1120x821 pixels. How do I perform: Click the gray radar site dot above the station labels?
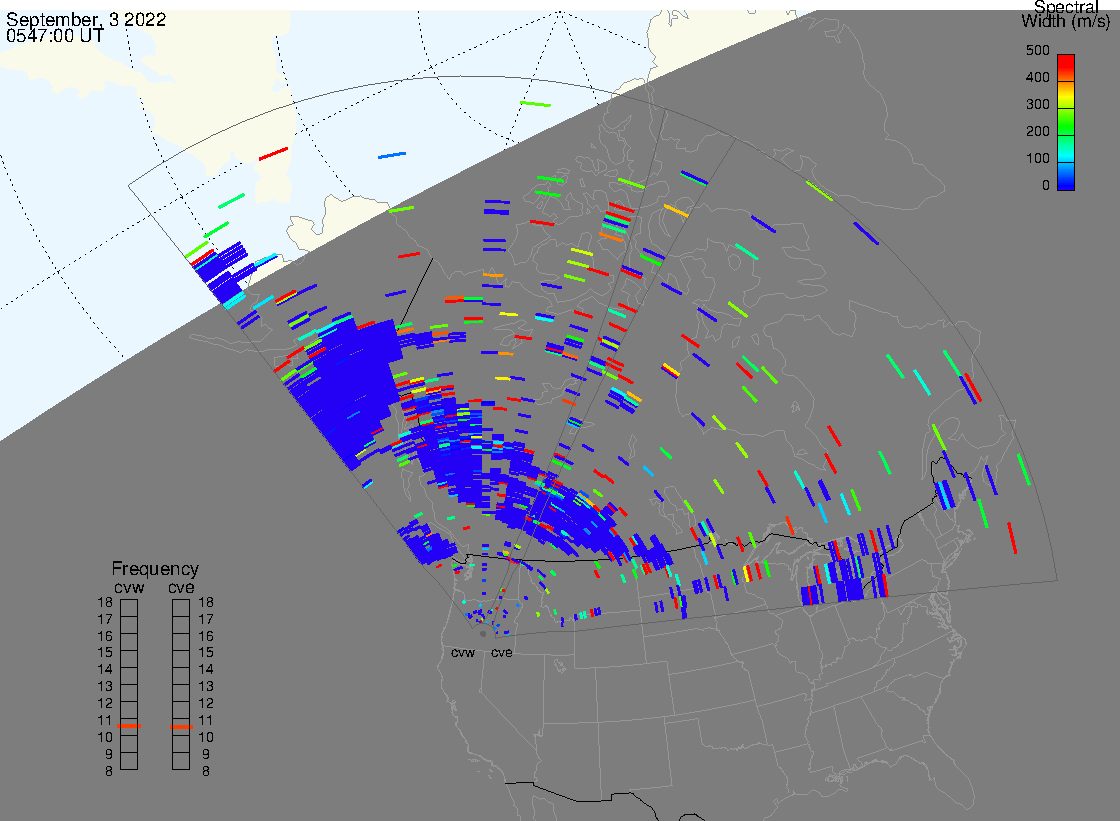coord(484,634)
